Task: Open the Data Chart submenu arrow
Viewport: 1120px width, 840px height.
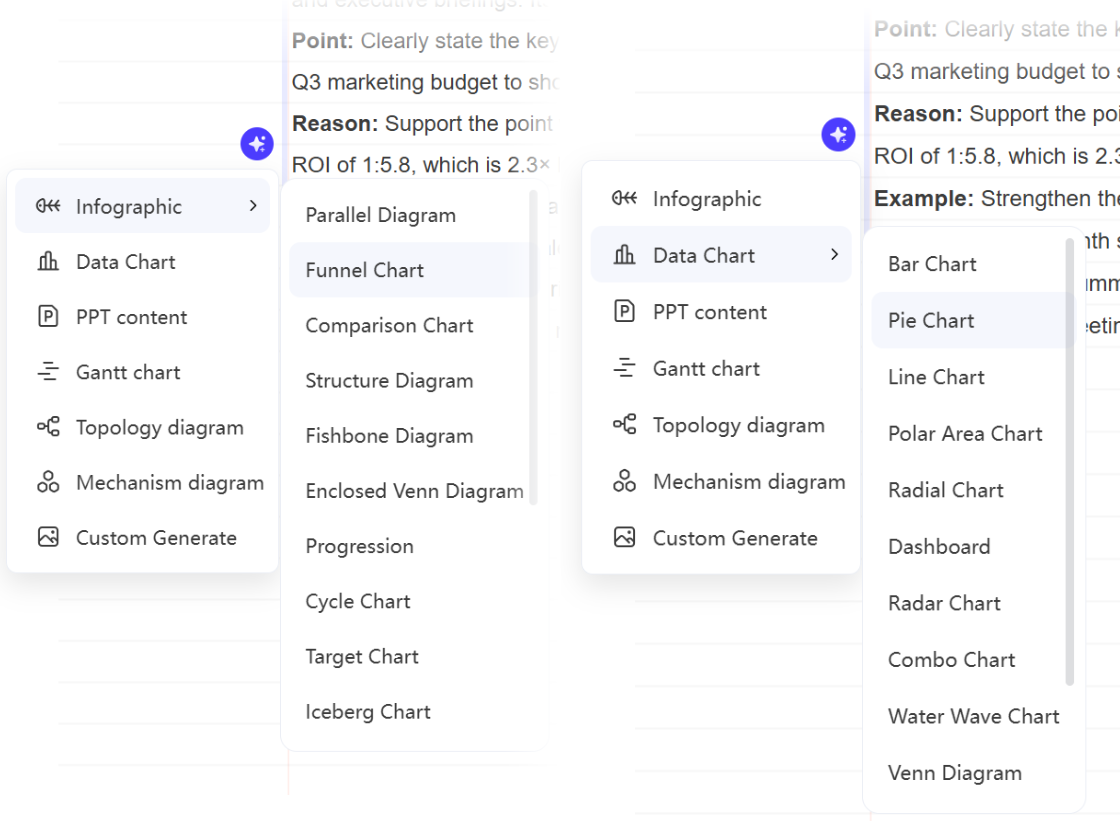Action: pos(837,255)
